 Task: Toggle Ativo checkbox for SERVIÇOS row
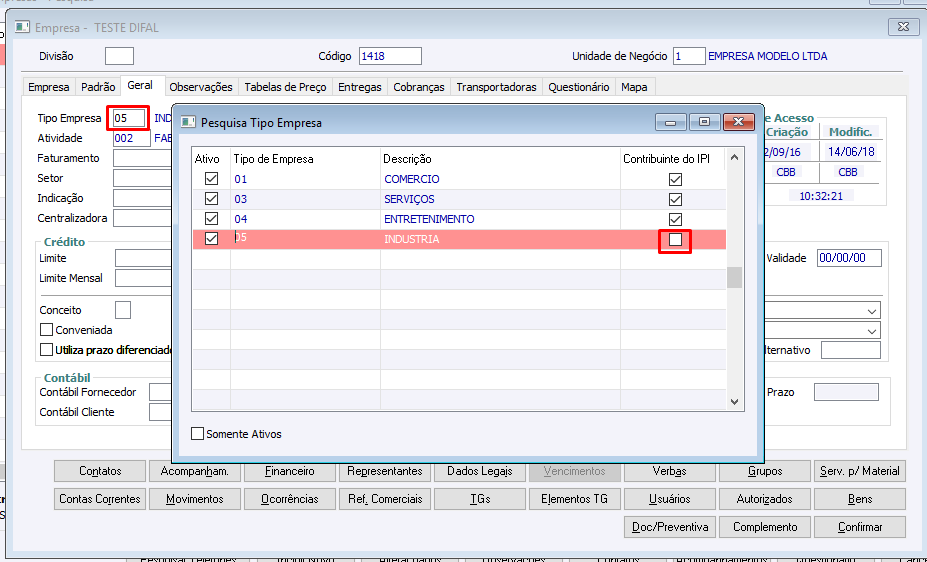pyautogui.click(x=211, y=199)
